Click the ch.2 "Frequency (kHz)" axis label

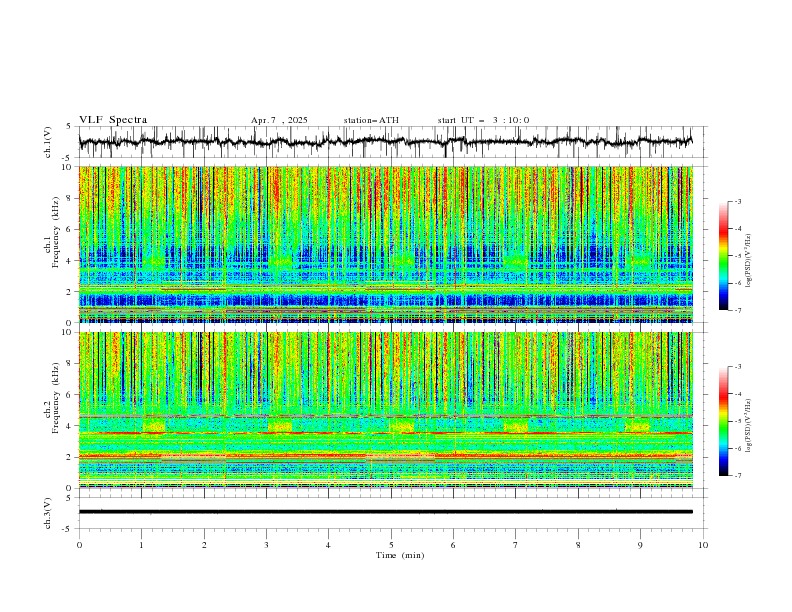(56, 398)
